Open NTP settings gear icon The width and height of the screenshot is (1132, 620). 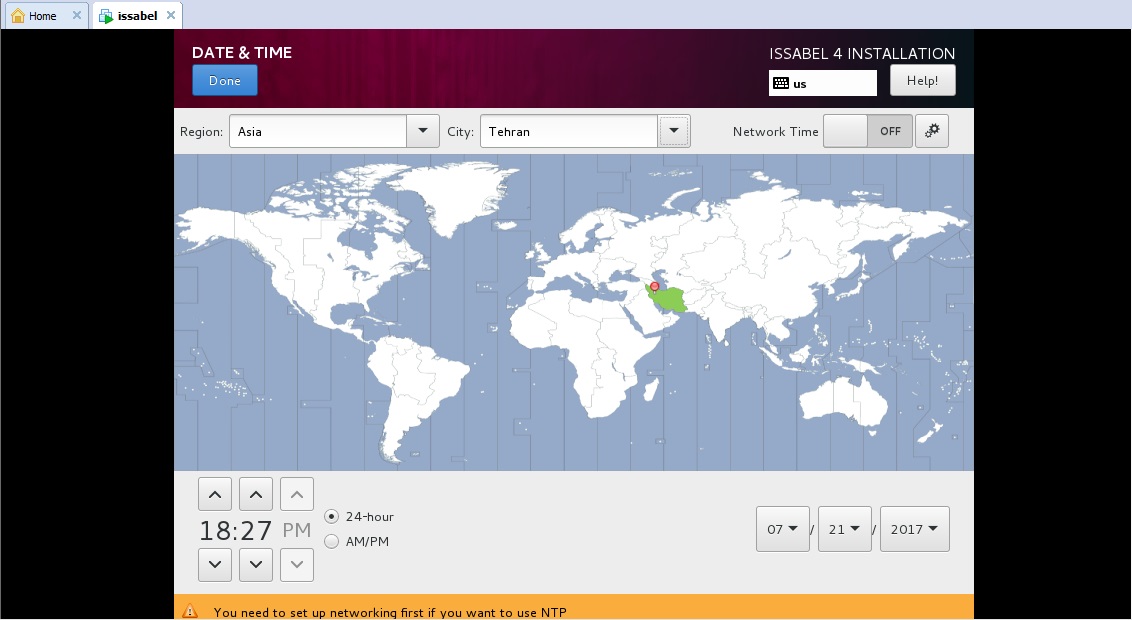932,131
